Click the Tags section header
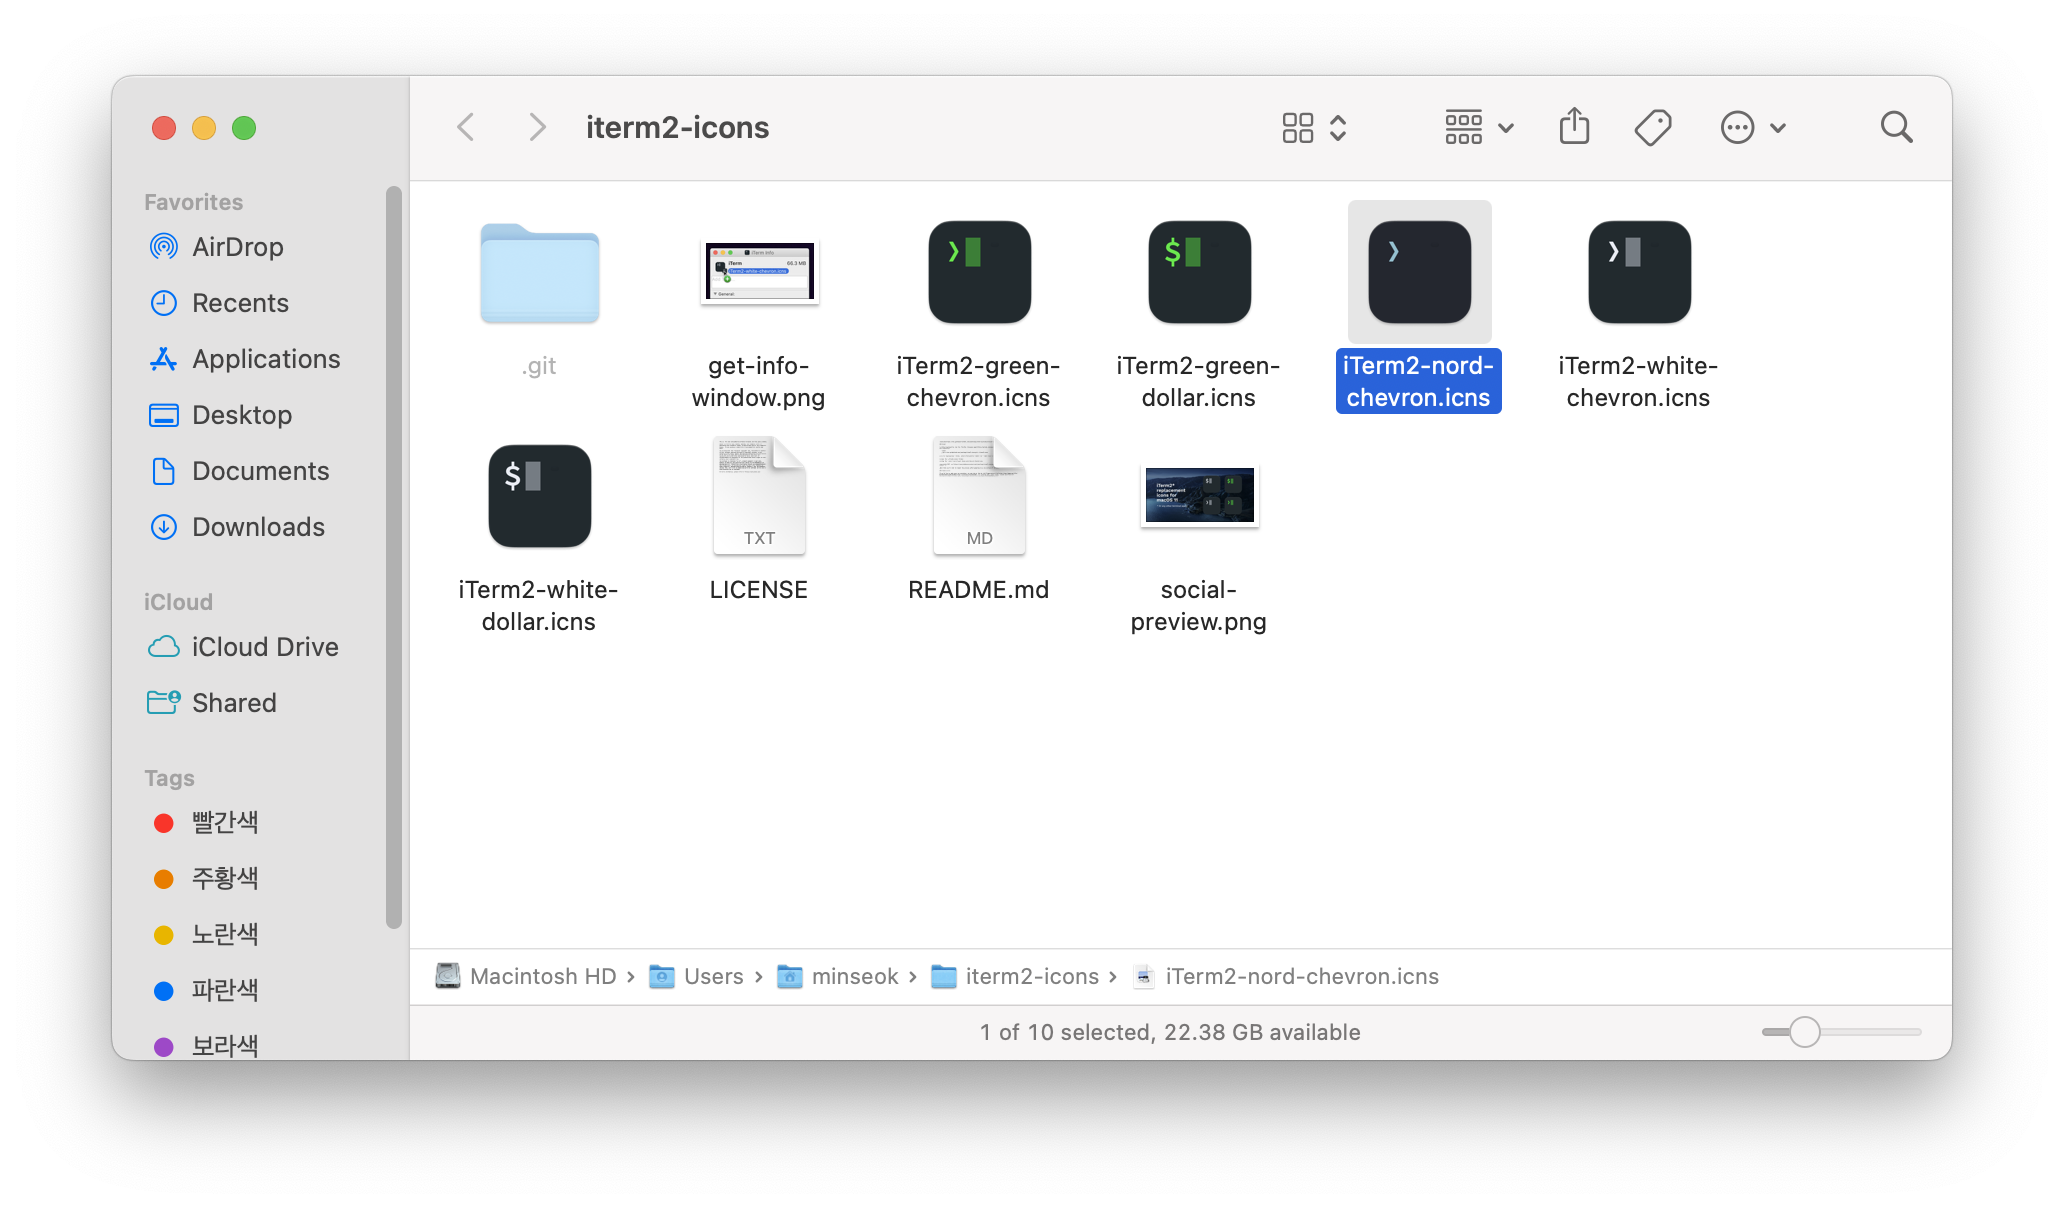This screenshot has height=1208, width=2064. tap(169, 778)
